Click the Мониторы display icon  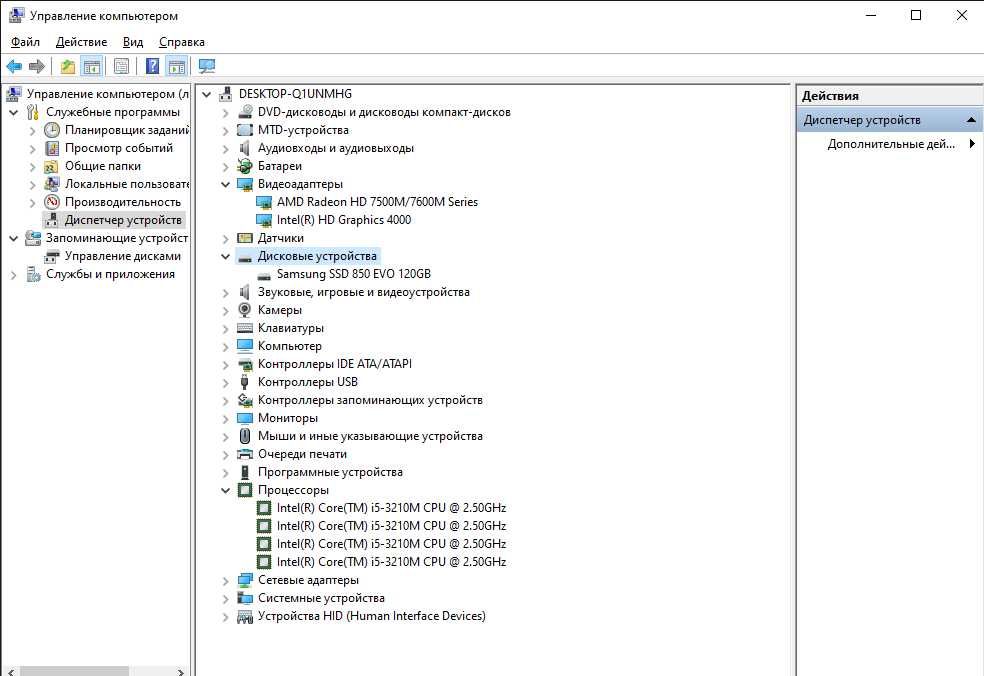coord(245,418)
